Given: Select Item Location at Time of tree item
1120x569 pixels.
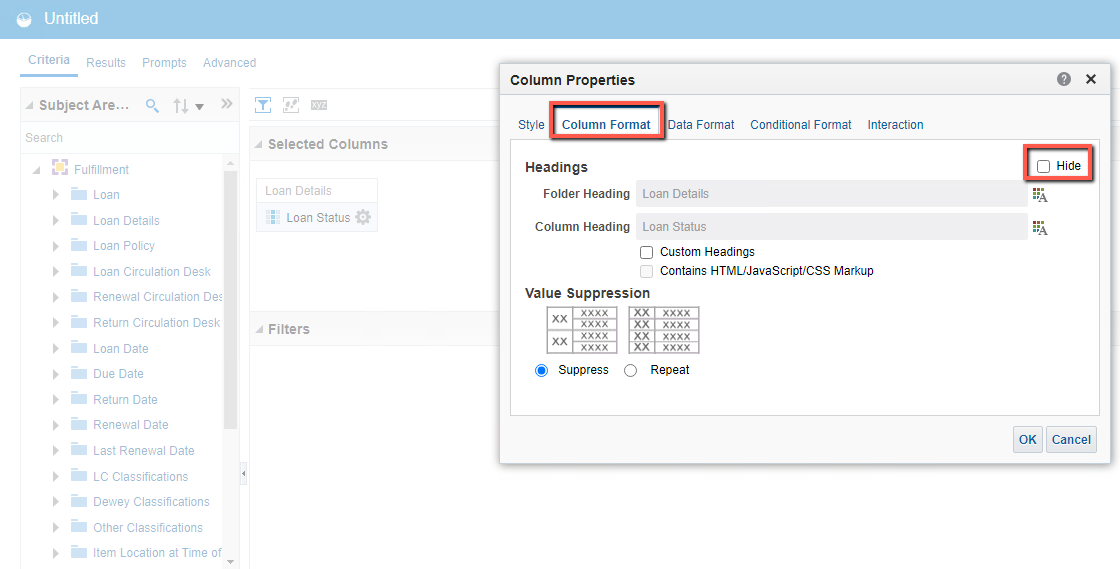Looking at the screenshot, I should 157,553.
